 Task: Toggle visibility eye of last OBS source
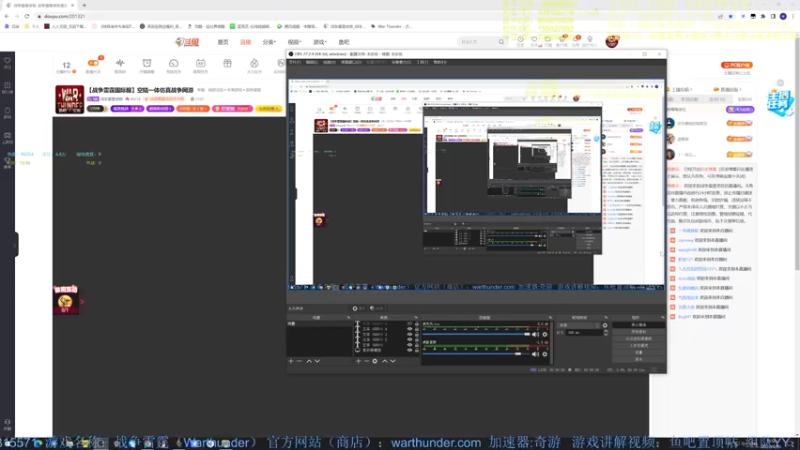coord(409,351)
